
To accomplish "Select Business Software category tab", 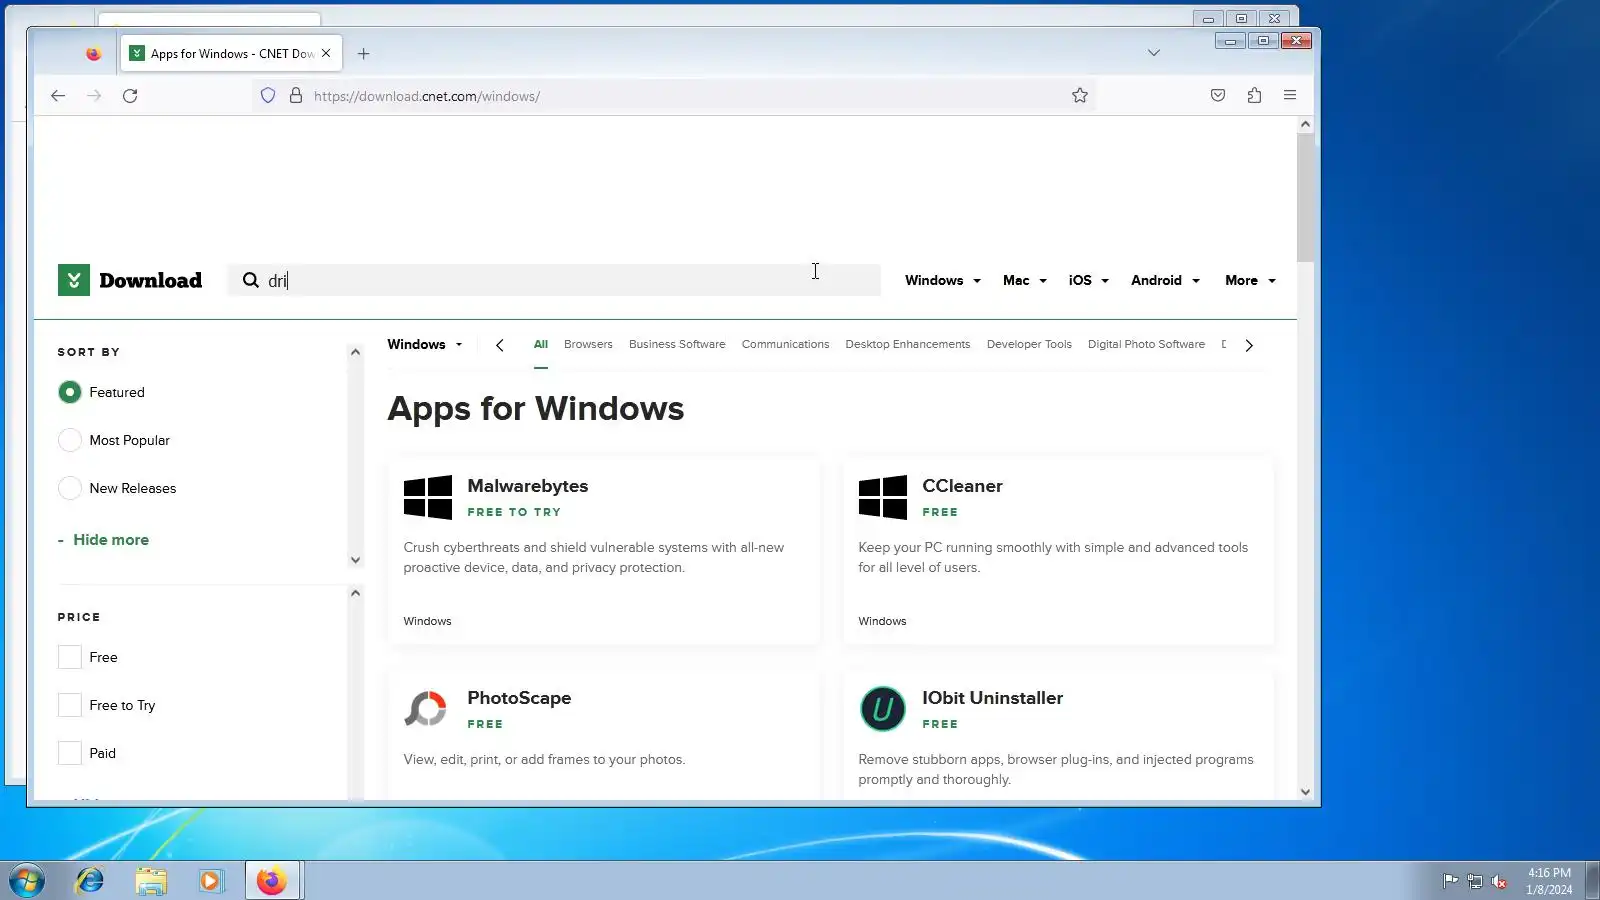I will [x=677, y=344].
